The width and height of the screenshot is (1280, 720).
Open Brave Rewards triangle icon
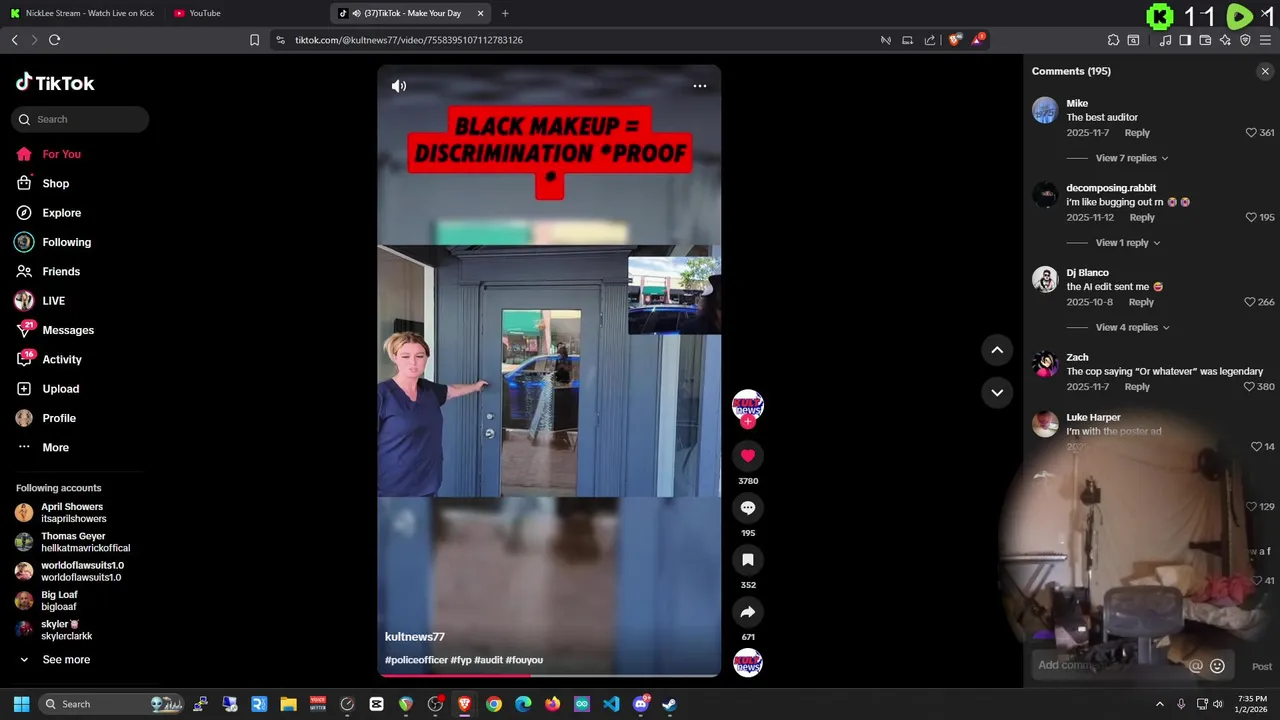click(x=978, y=40)
